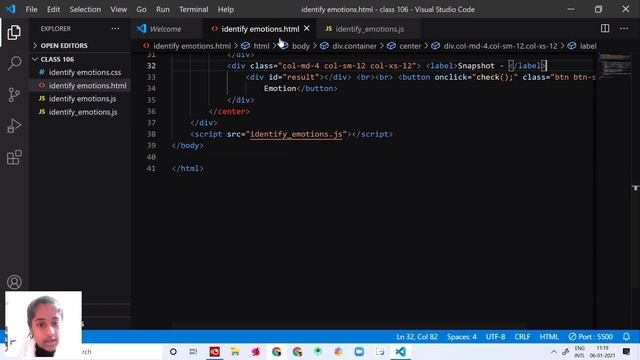Open the Help menu
The image size is (640, 360).
tap(226, 9)
